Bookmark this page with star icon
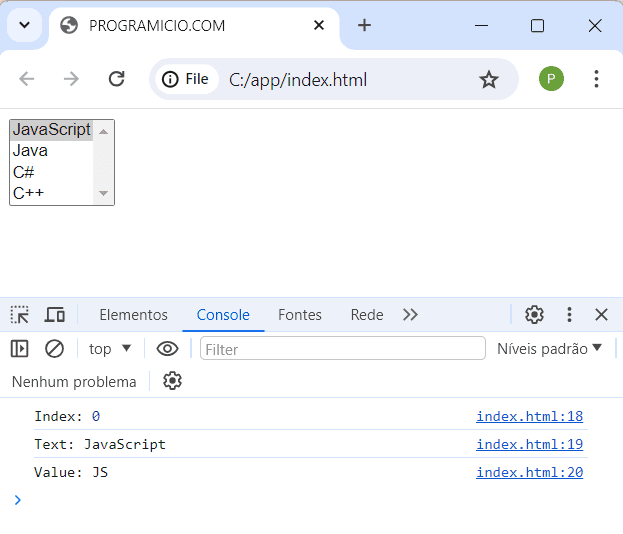Screen dimensions: 623x534 [x=489, y=79]
